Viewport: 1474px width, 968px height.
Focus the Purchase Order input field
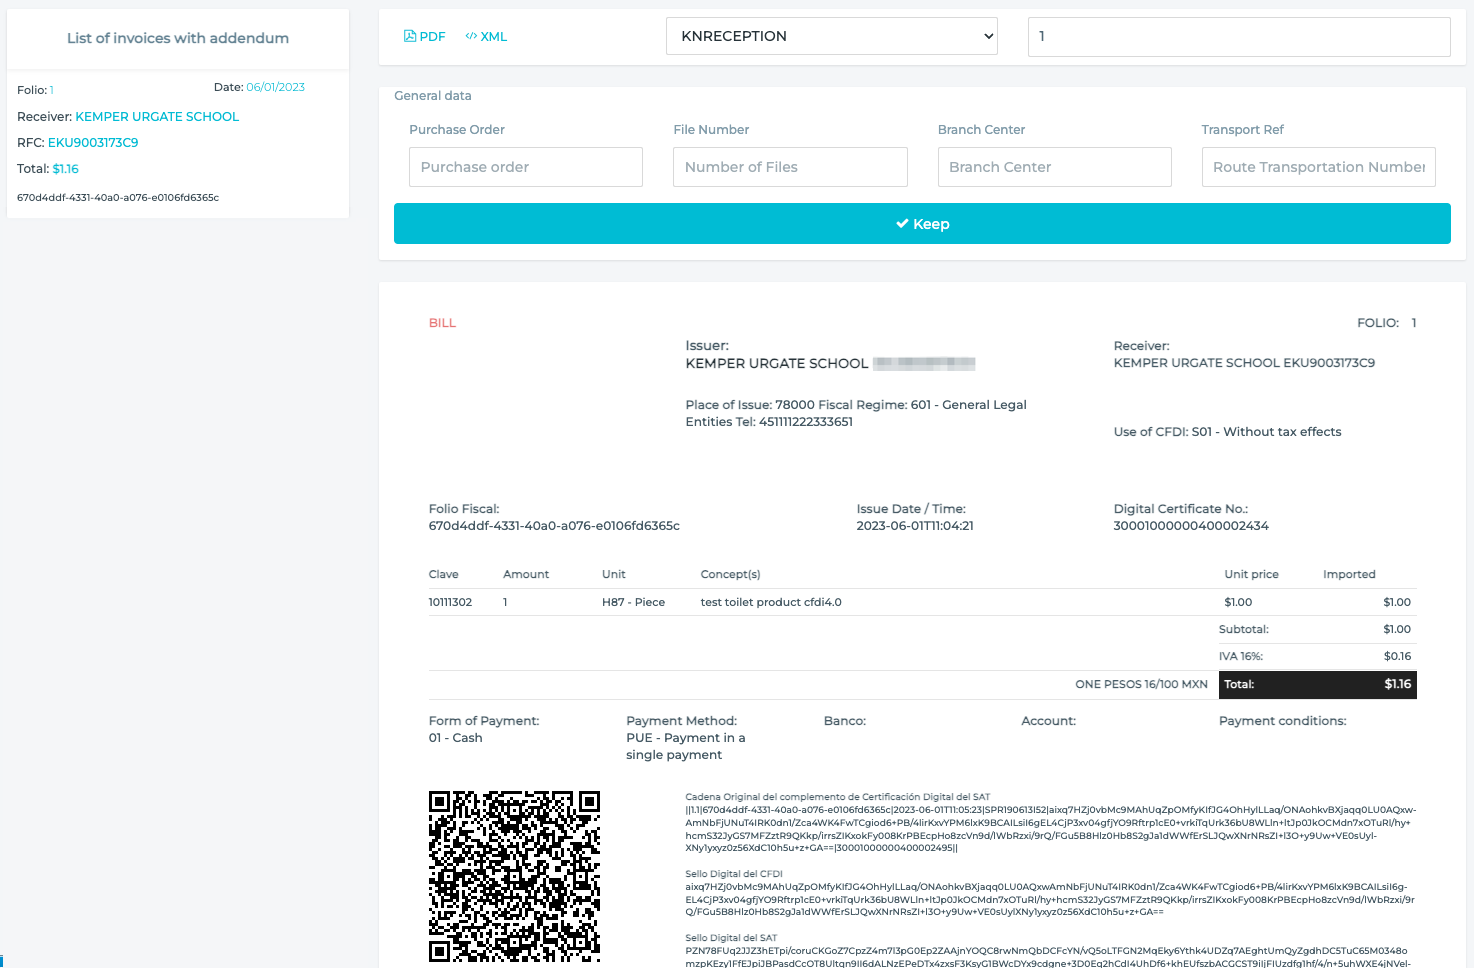(x=526, y=167)
